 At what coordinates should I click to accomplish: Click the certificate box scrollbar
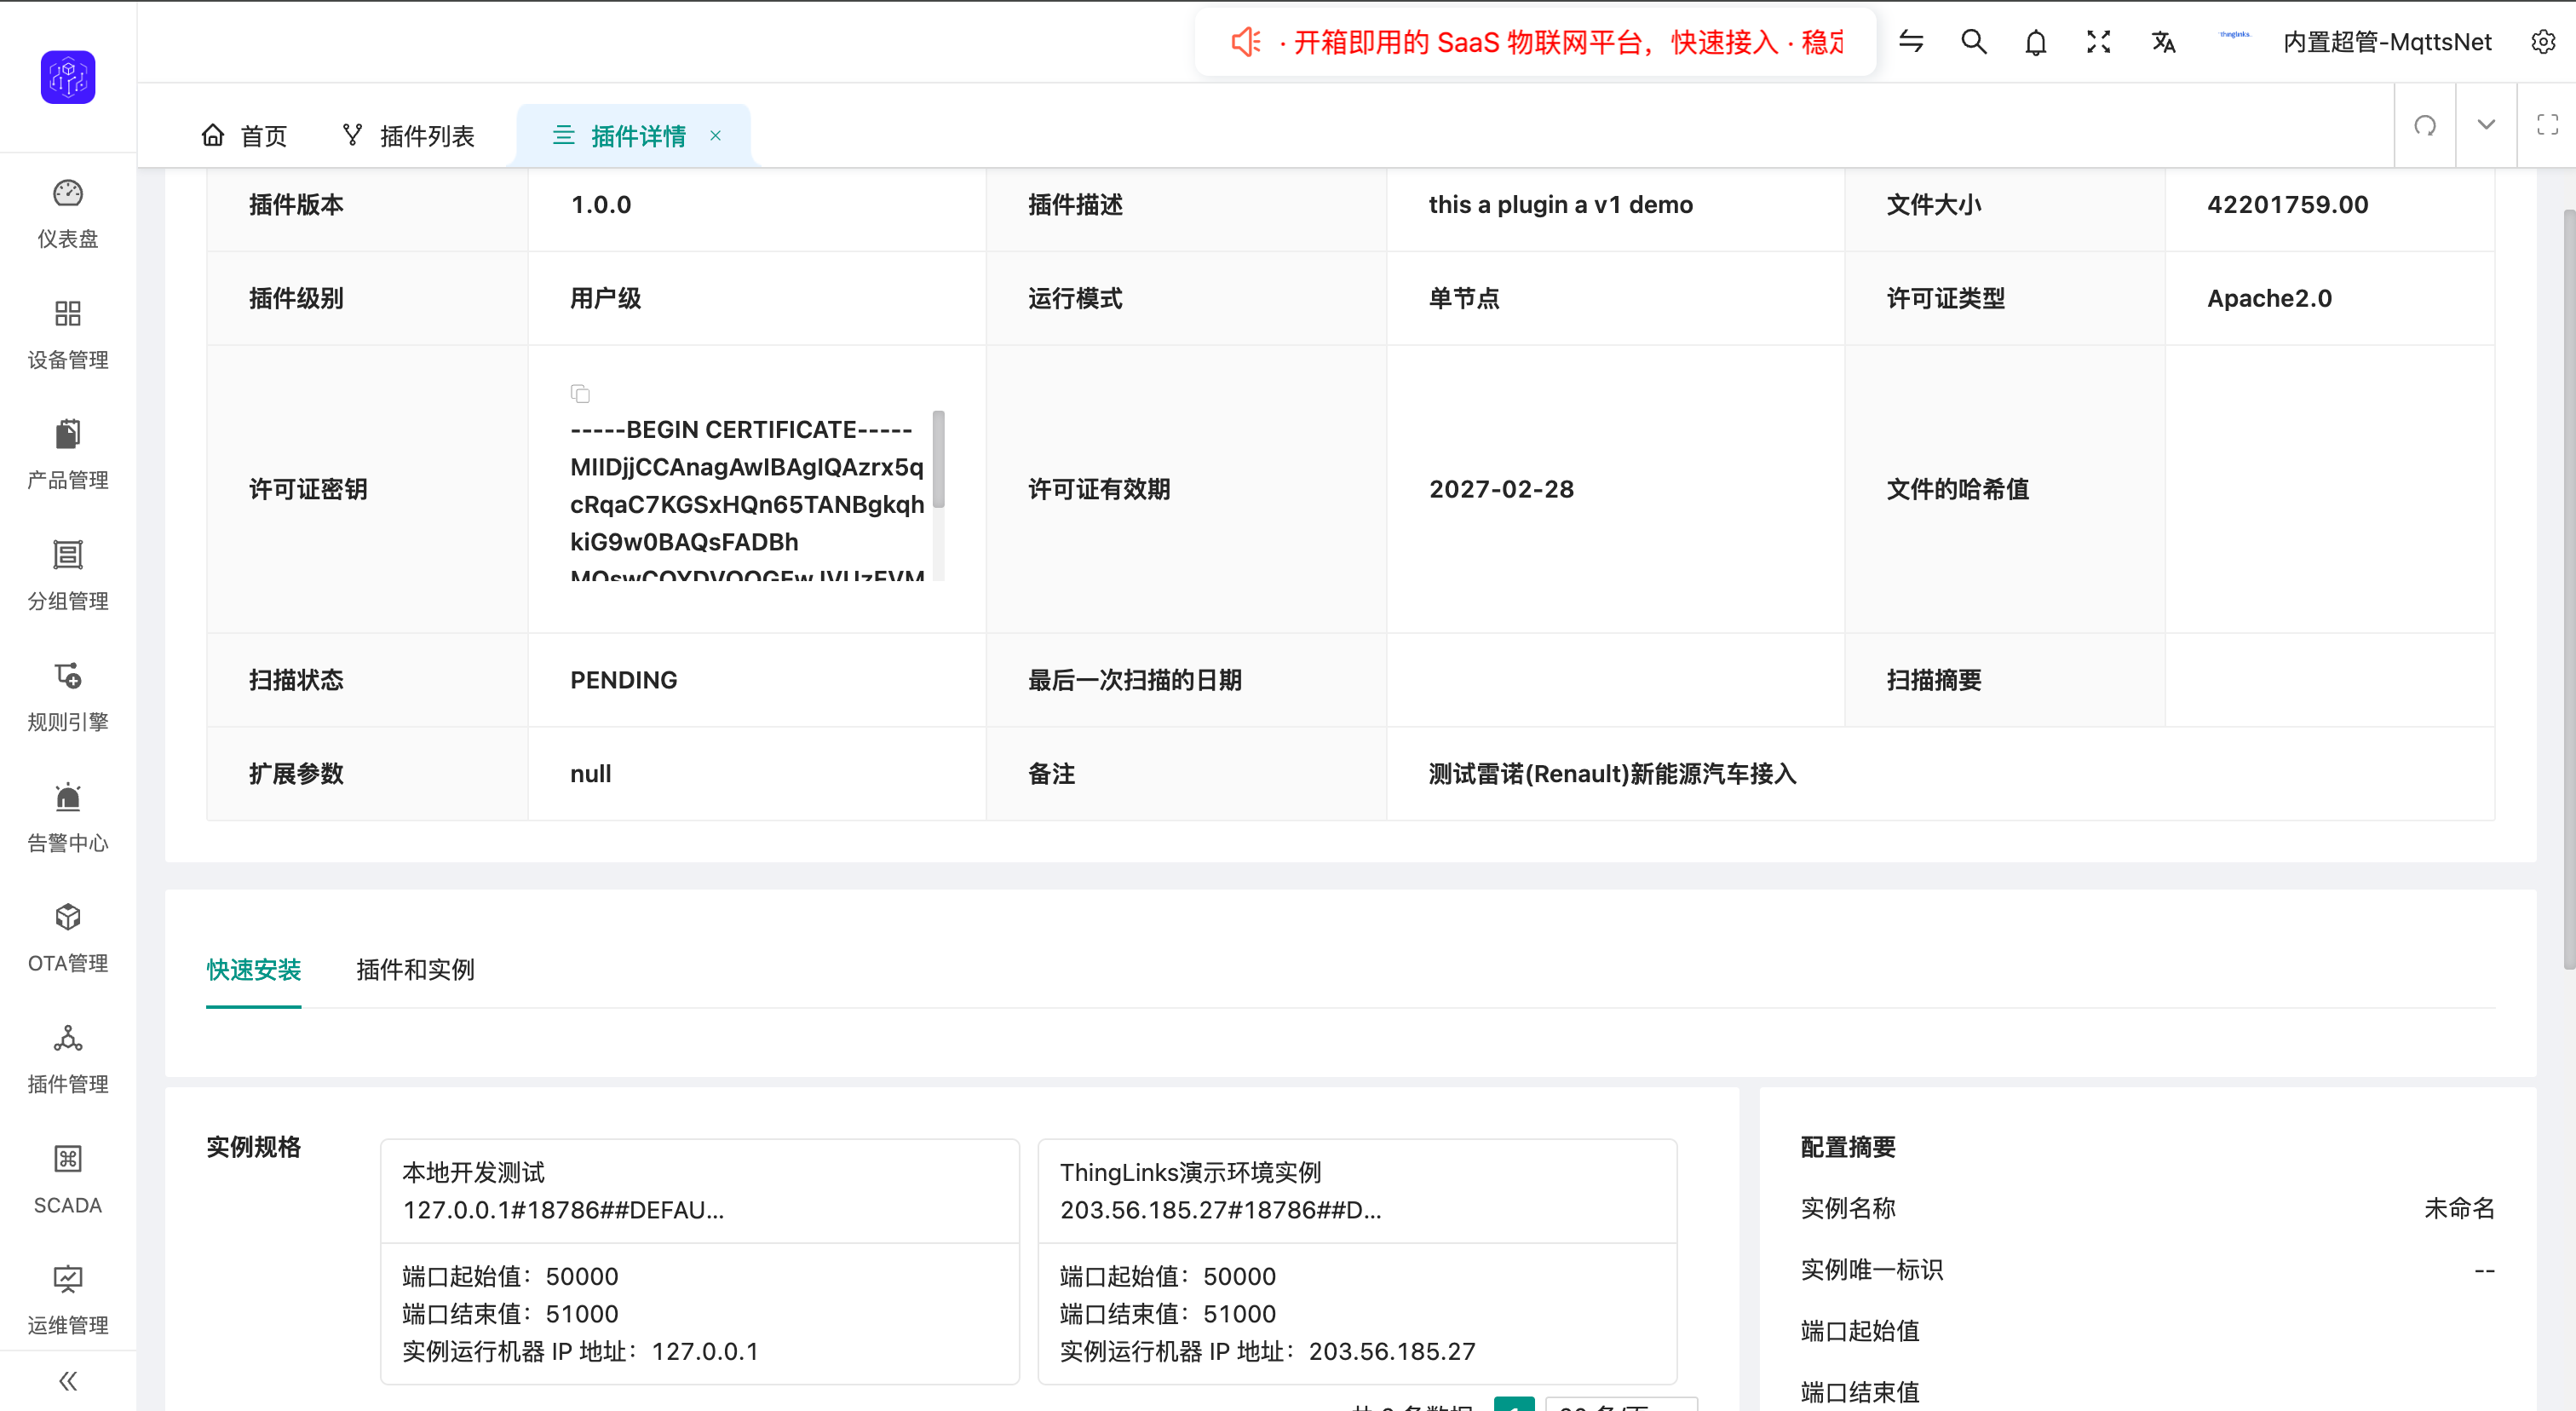click(x=938, y=459)
